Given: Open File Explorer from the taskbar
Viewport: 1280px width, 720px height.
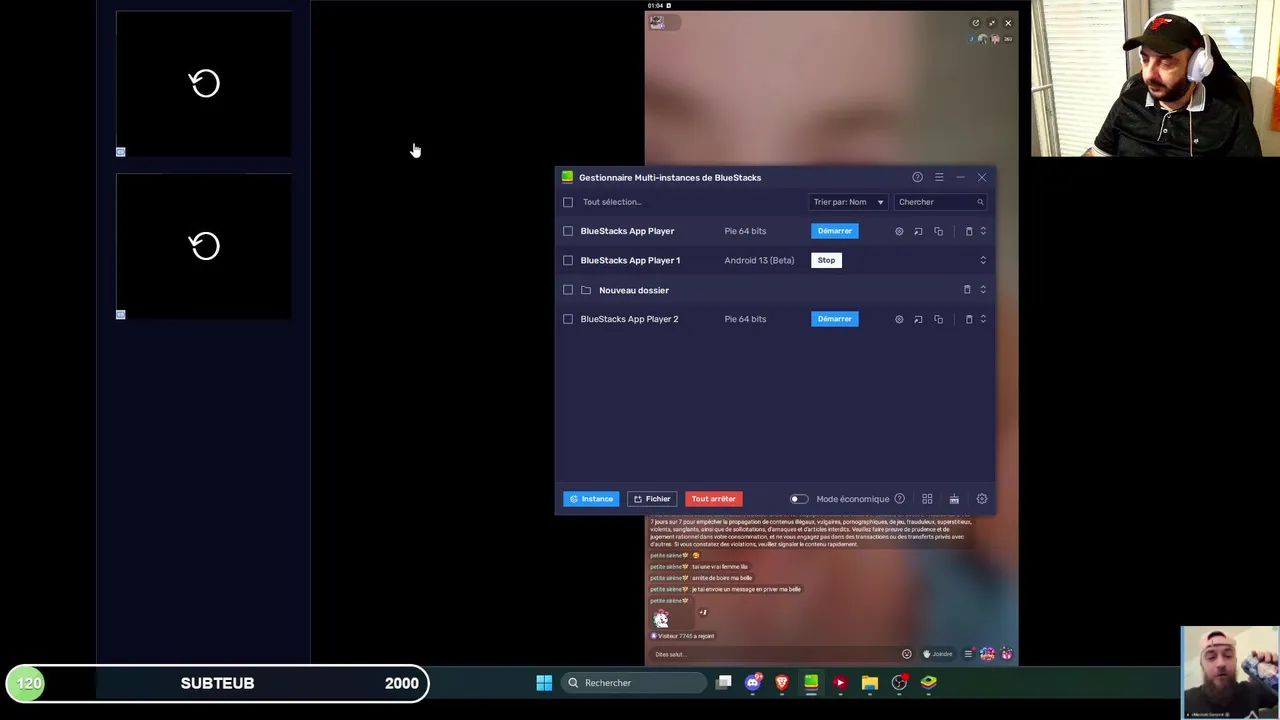Looking at the screenshot, I should point(870,683).
